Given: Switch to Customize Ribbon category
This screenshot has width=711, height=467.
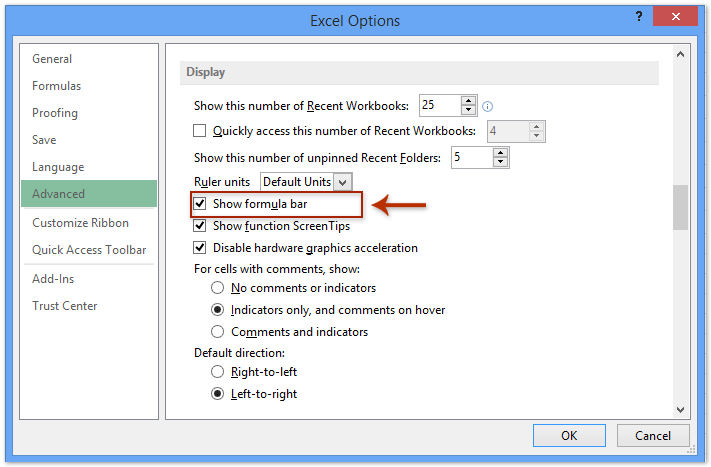Looking at the screenshot, I should pos(80,223).
